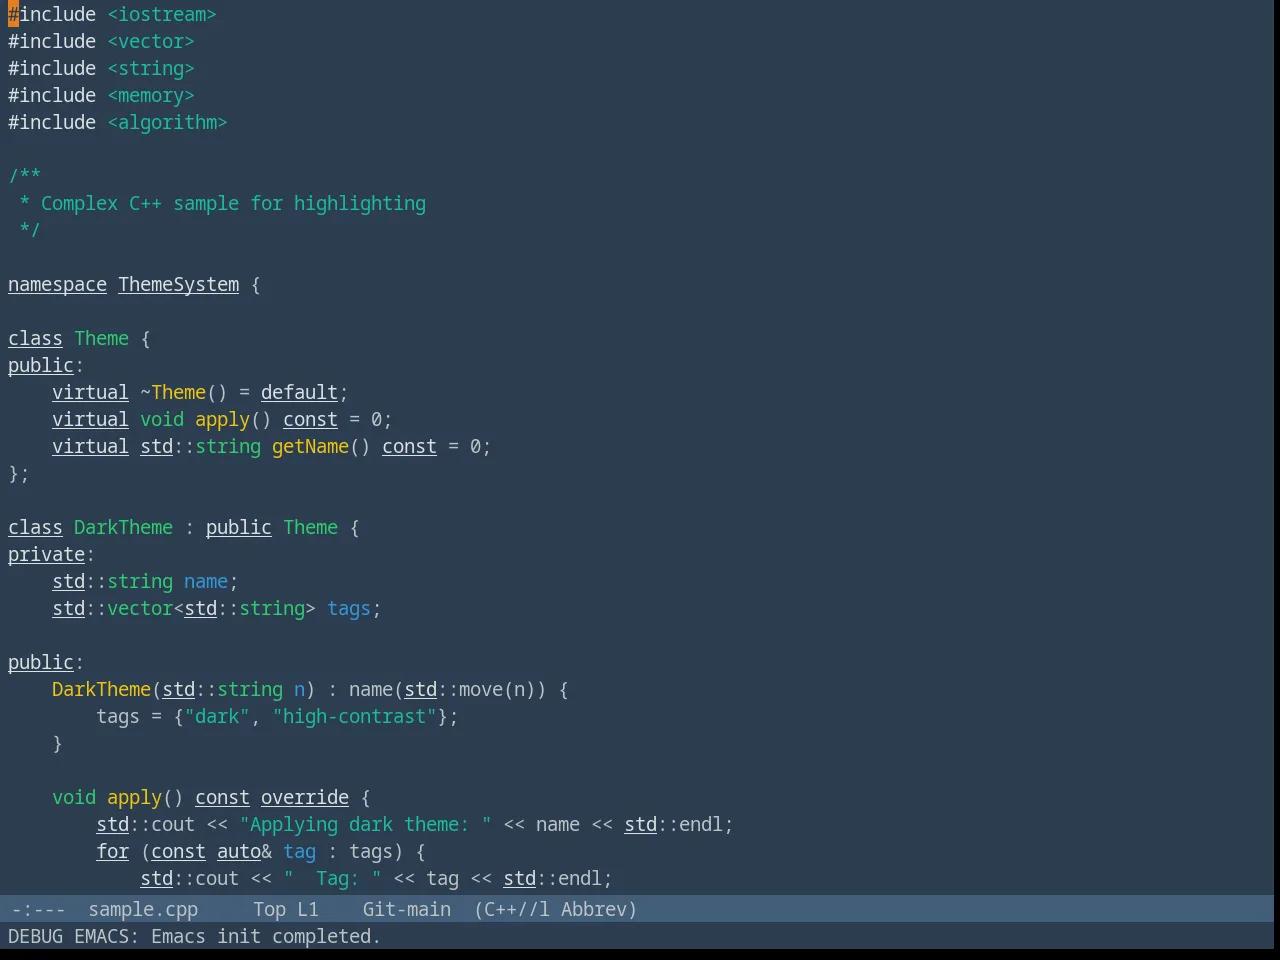This screenshot has height=960, width=1280.
Task: Click 'public' in ': public Theme' inheritance
Action: 238,527
